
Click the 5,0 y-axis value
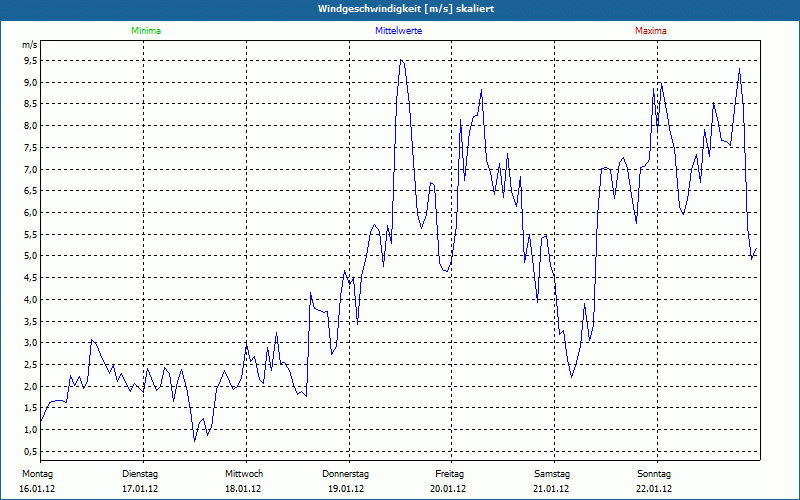tap(30, 256)
